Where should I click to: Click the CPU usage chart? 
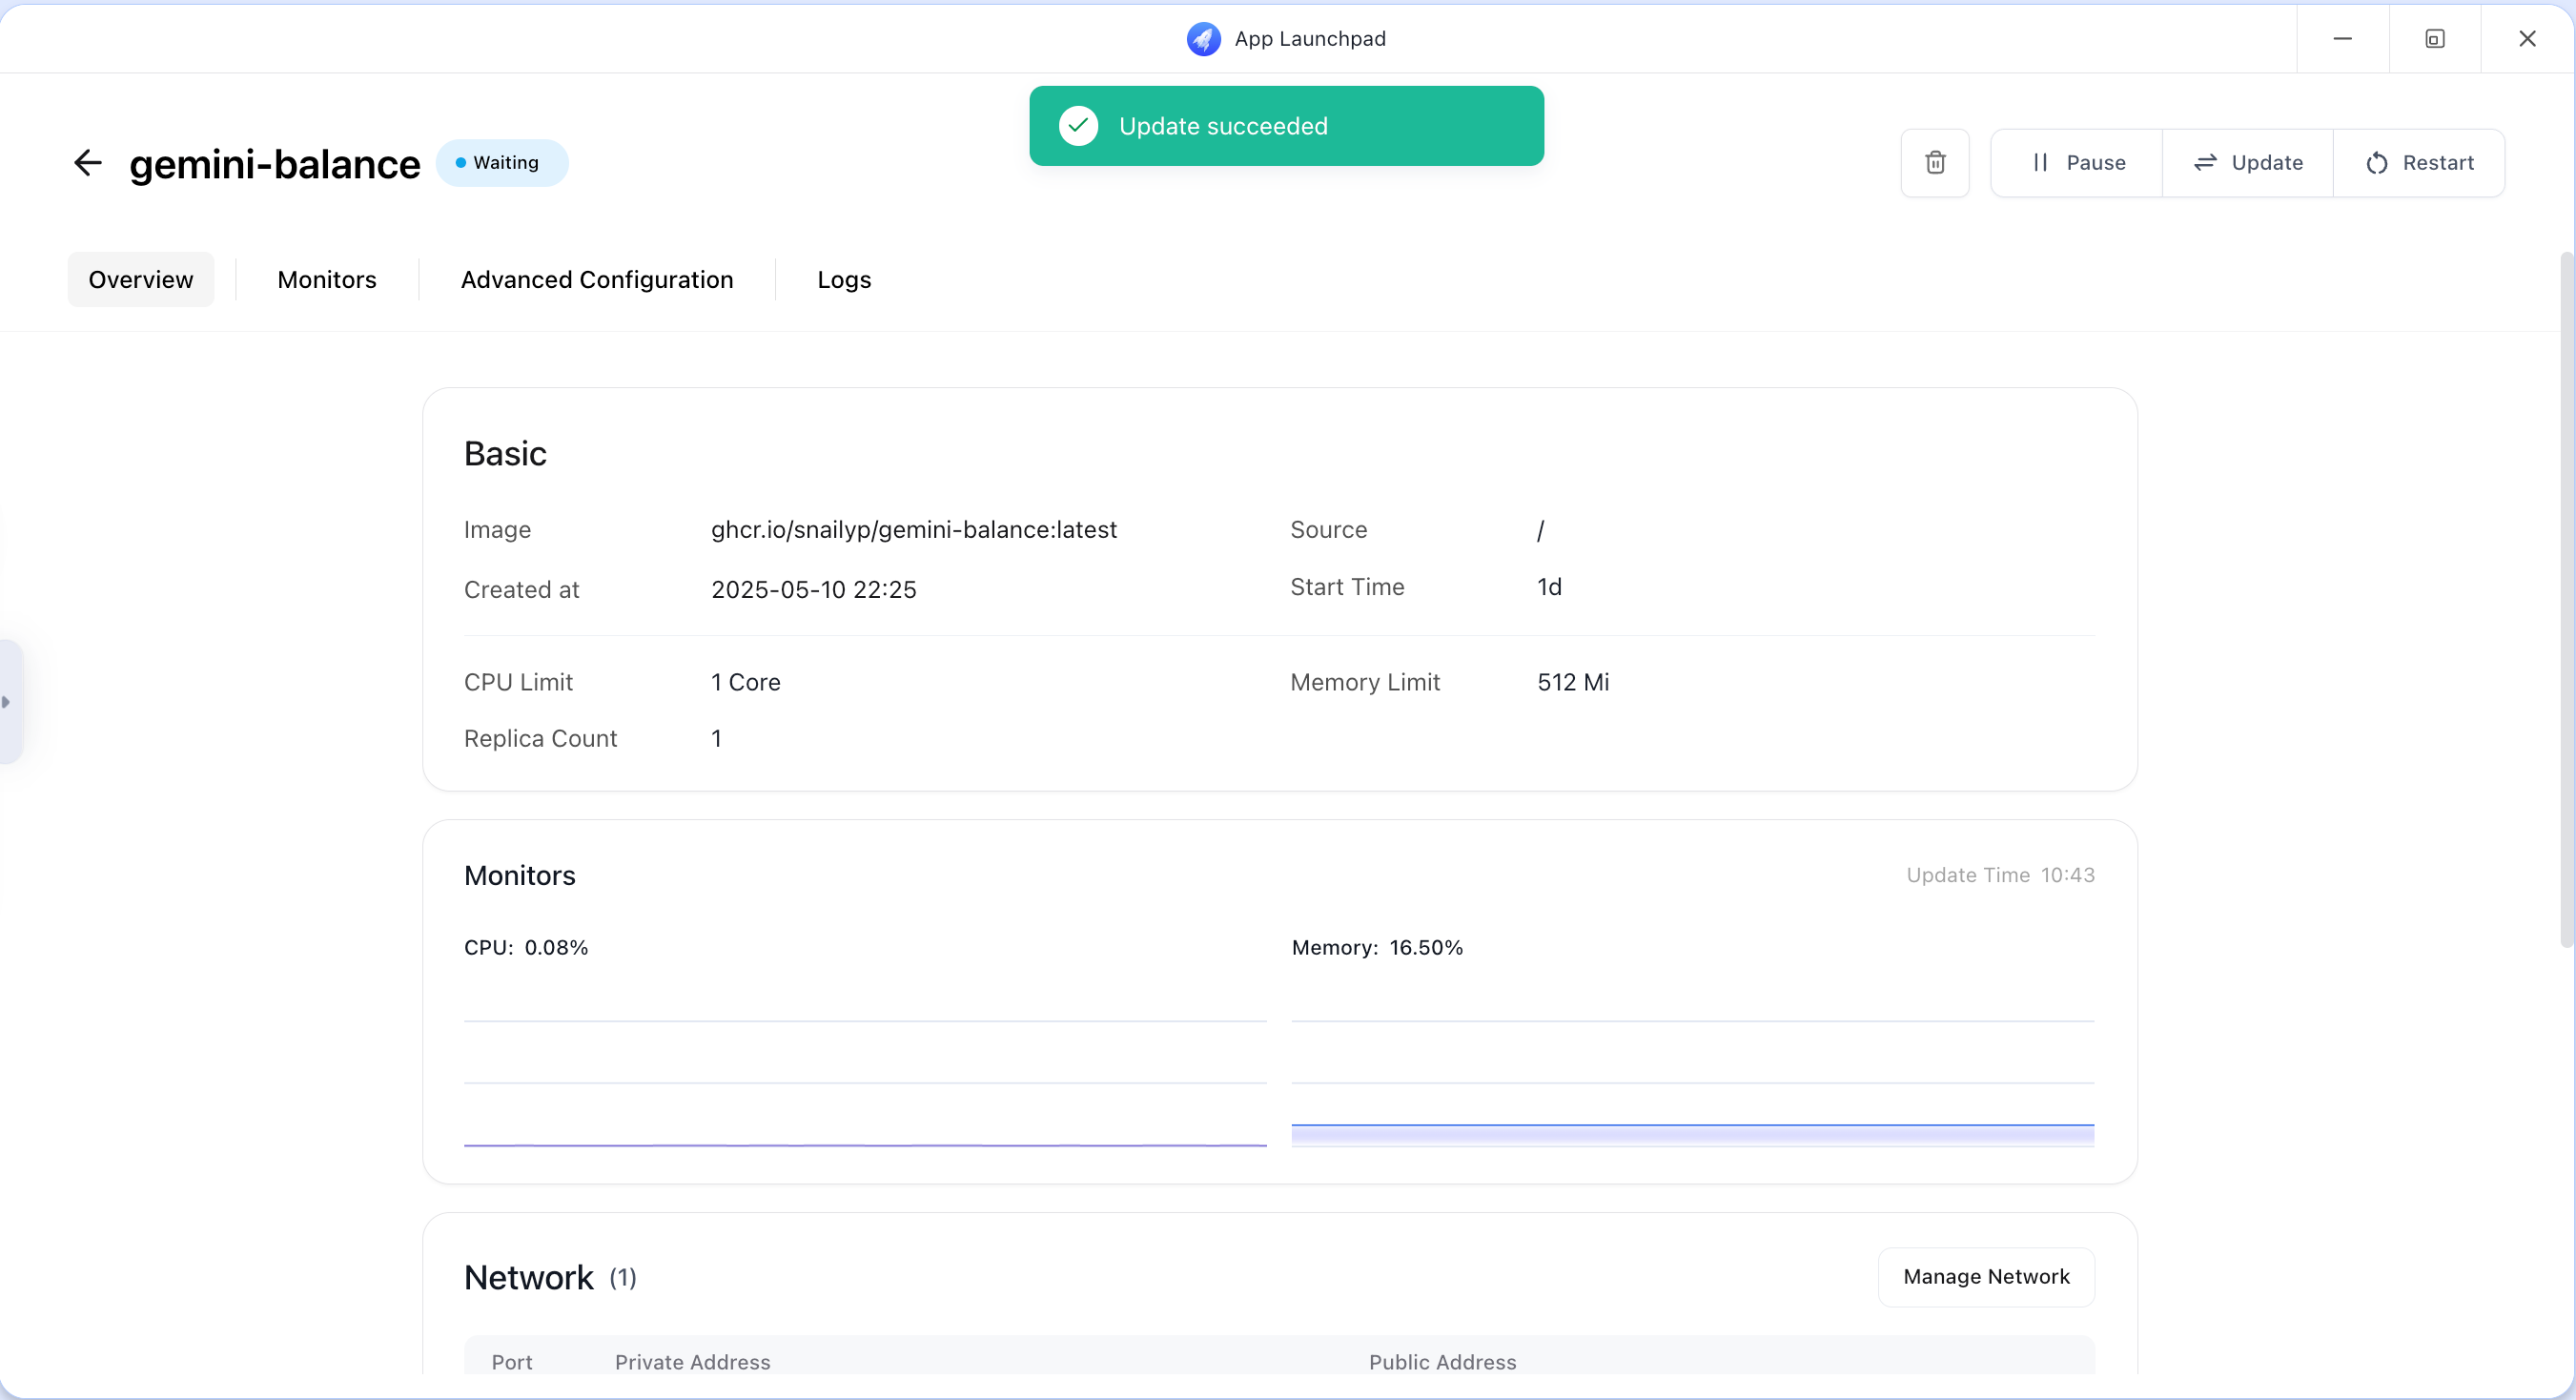[864, 1080]
